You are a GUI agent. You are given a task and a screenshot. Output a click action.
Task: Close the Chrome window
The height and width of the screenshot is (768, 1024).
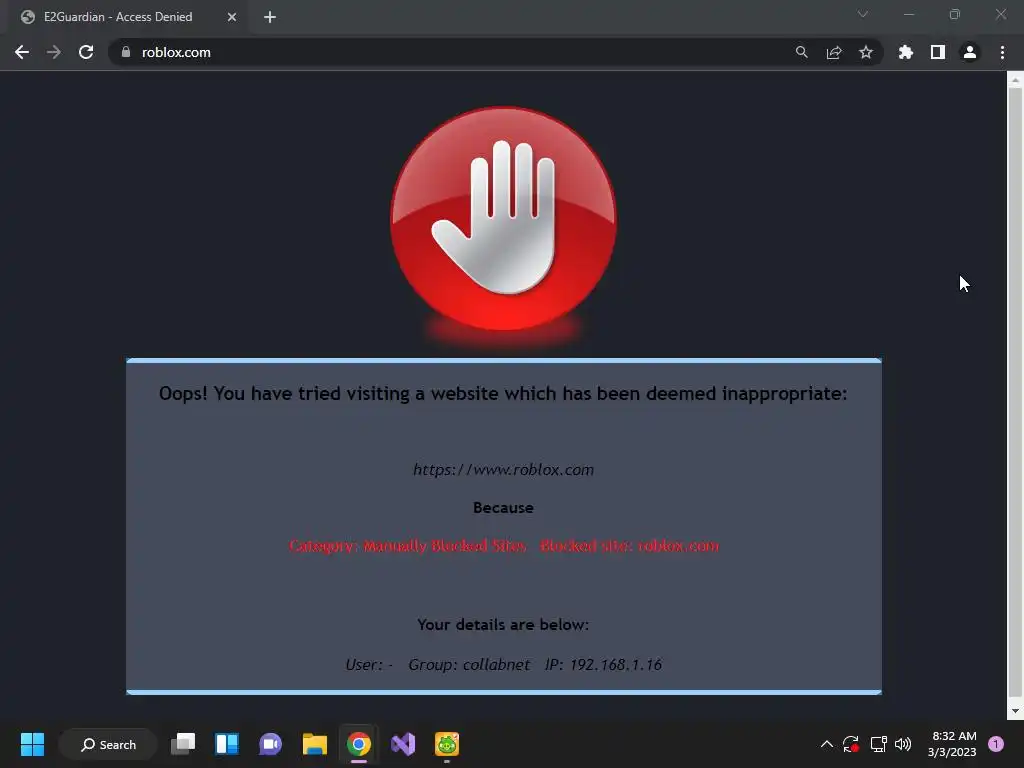(x=1000, y=14)
